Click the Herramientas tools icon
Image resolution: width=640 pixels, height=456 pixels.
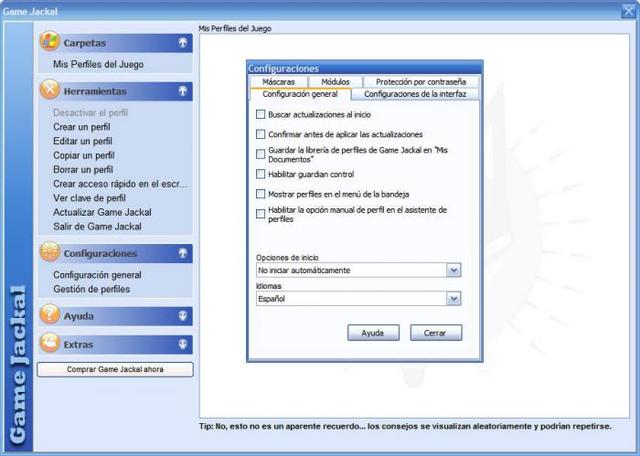pyautogui.click(x=50, y=90)
